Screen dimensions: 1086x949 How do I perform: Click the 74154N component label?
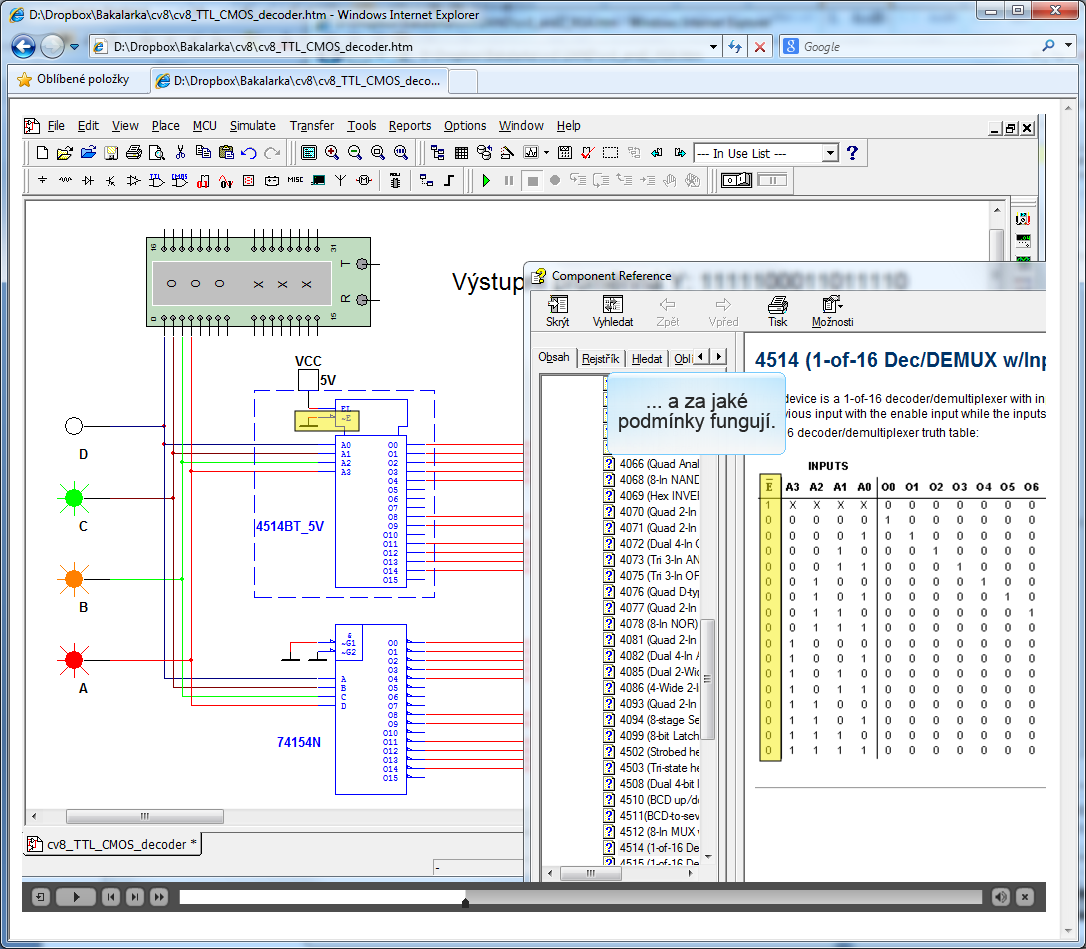[x=299, y=743]
